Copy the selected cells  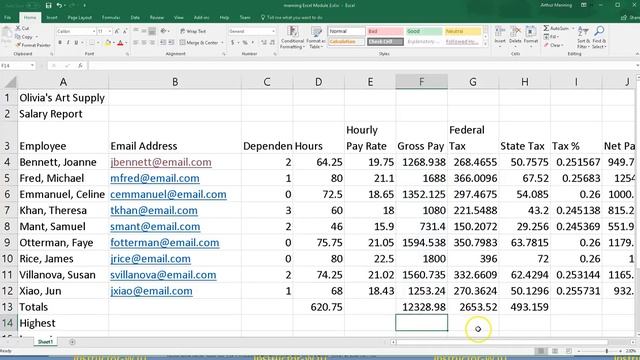23,37
